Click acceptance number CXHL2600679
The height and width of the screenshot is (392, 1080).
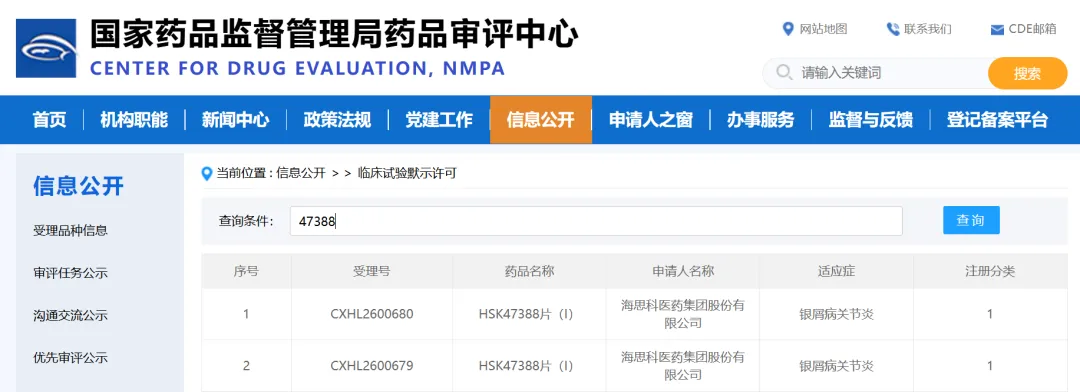pyautogui.click(x=372, y=366)
